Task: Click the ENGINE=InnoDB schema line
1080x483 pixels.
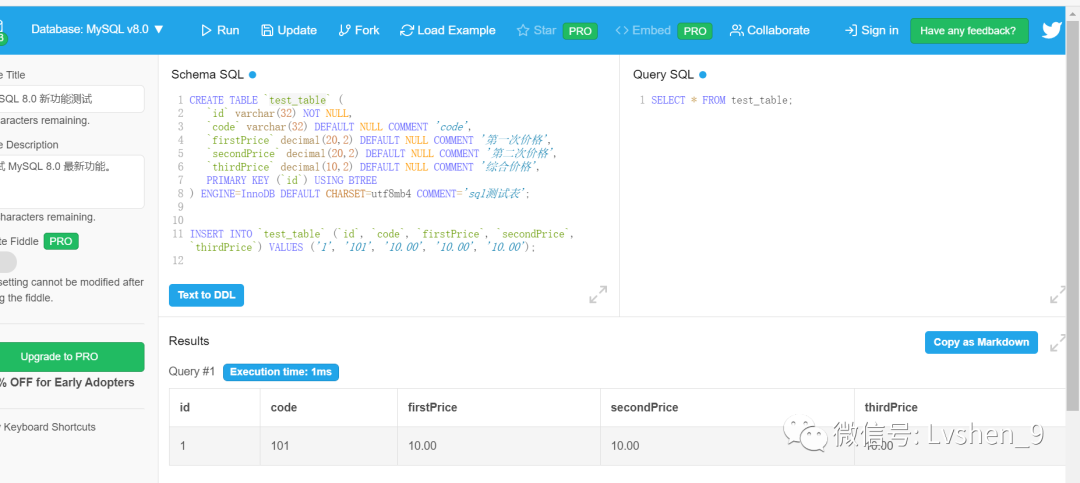Action: [x=359, y=194]
